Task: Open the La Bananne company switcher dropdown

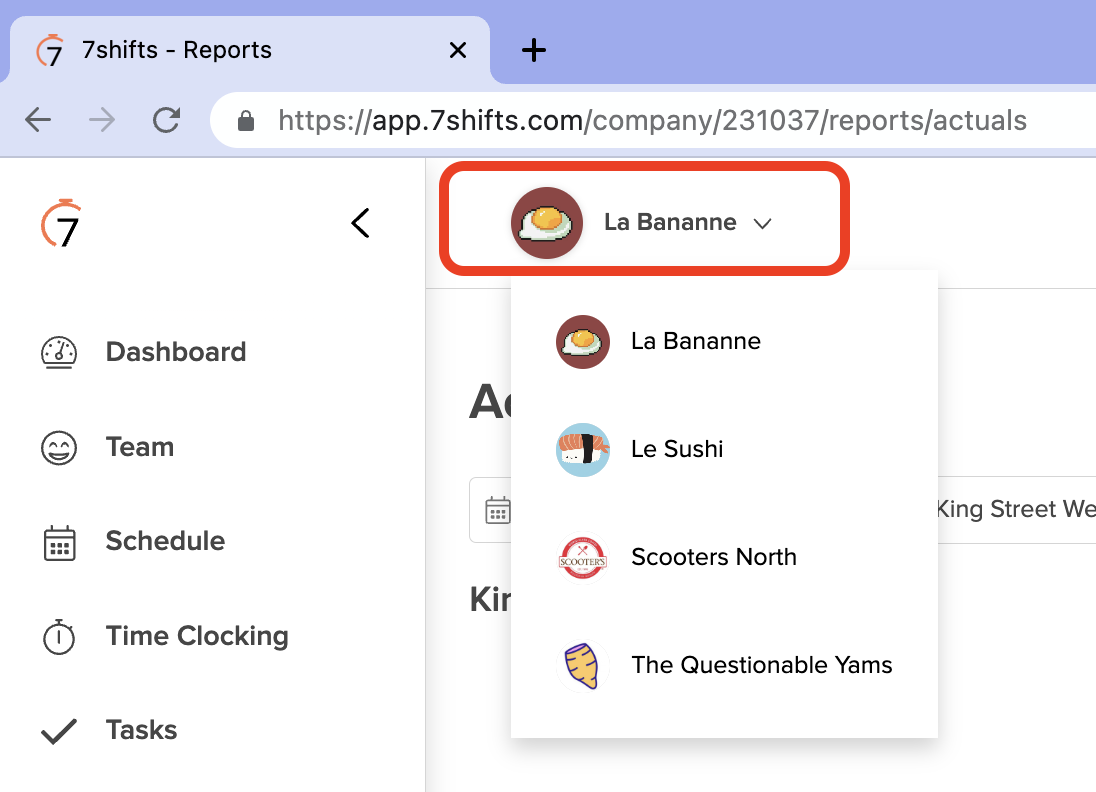Action: pyautogui.click(x=644, y=223)
